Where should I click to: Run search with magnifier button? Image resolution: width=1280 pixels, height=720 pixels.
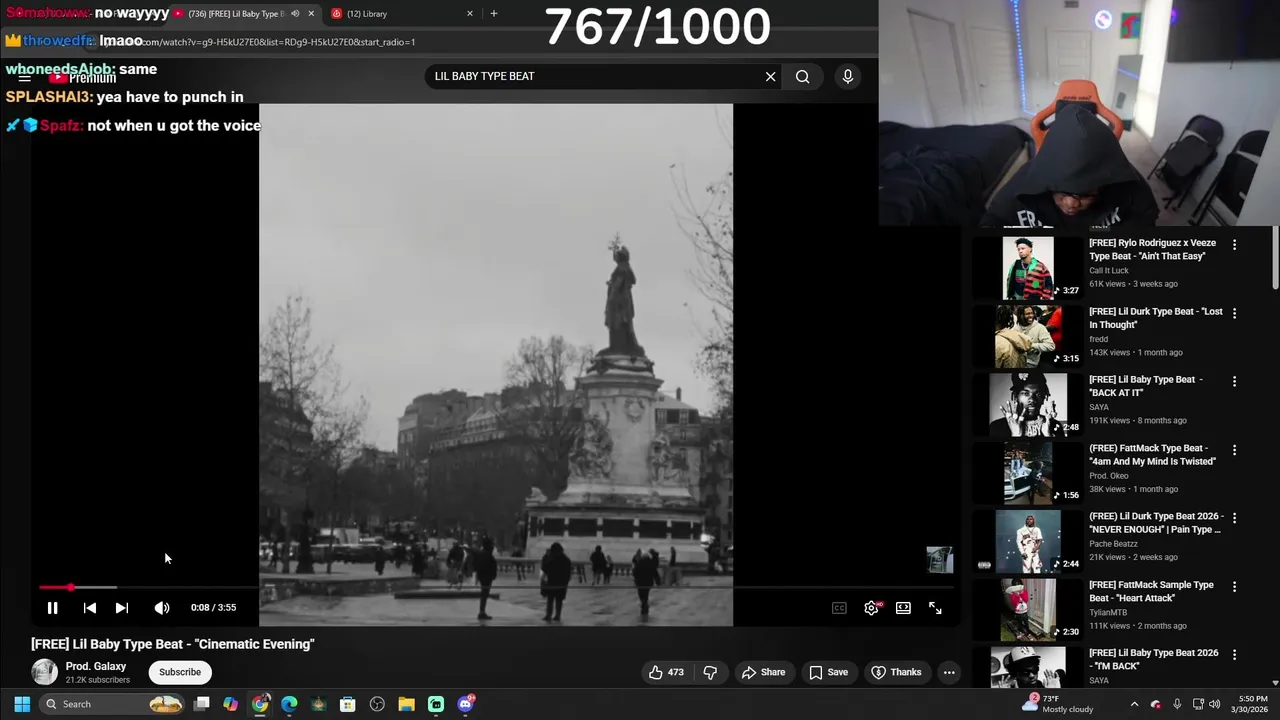(x=802, y=76)
